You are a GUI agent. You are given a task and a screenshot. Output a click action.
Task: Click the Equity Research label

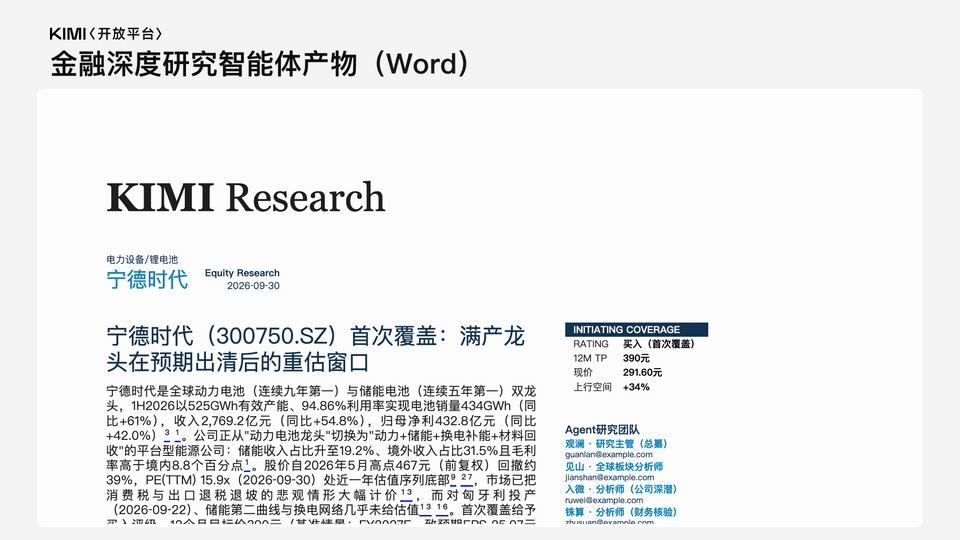[242, 273]
